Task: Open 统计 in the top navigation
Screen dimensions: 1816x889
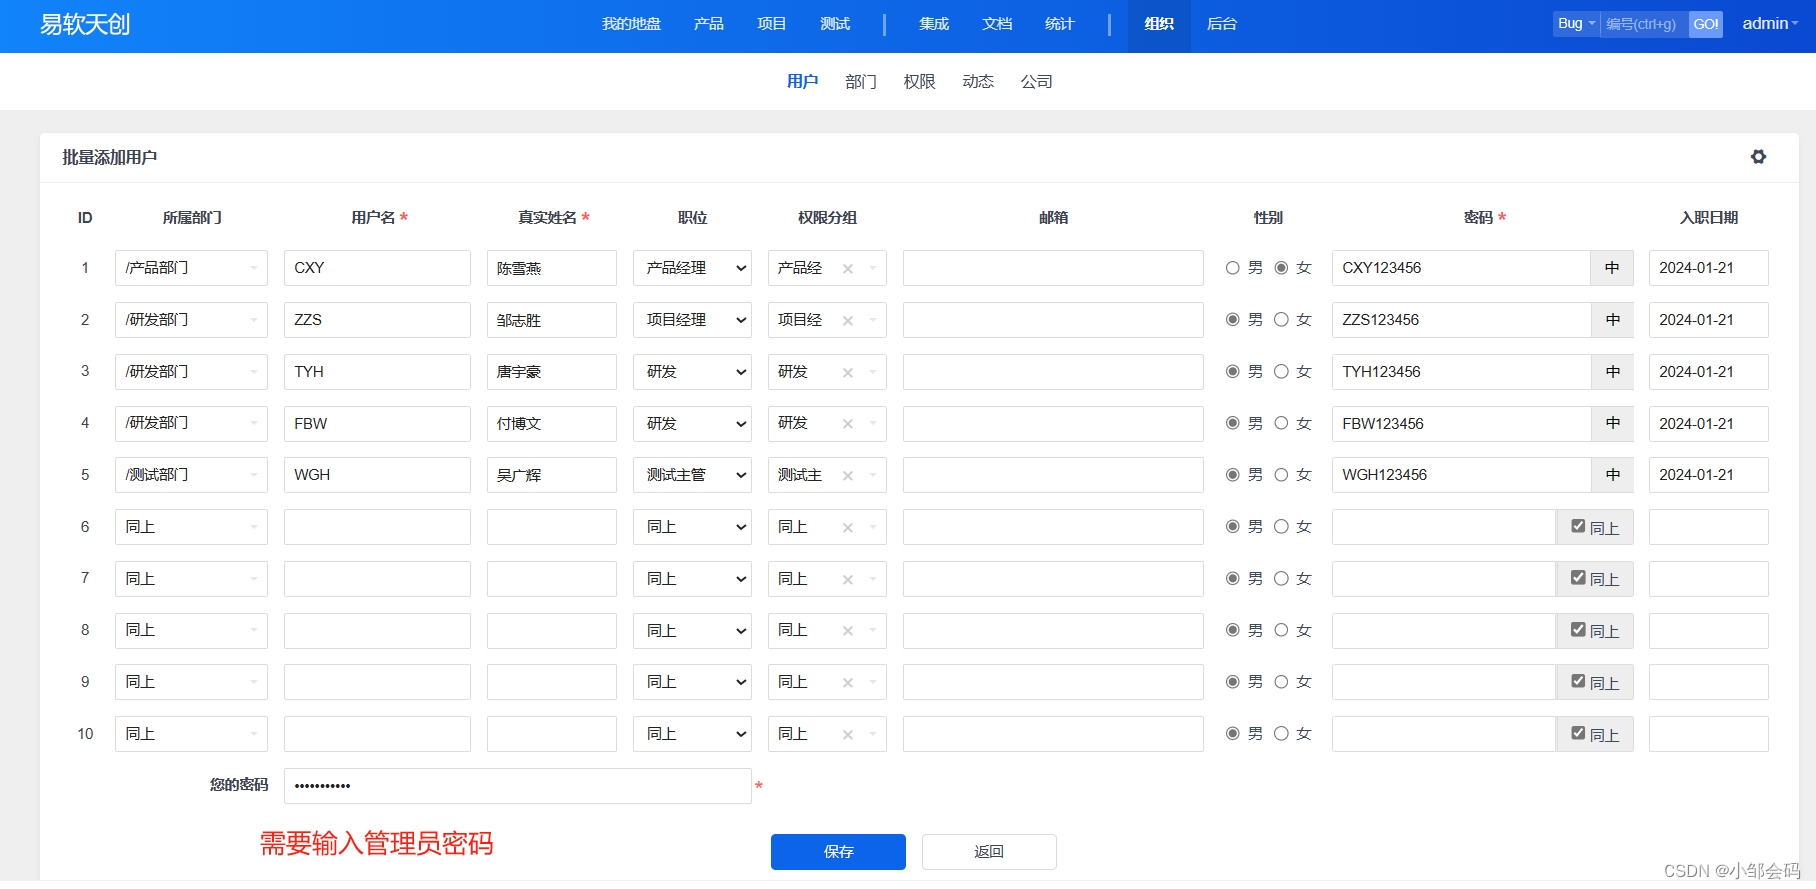Action: tap(1060, 24)
